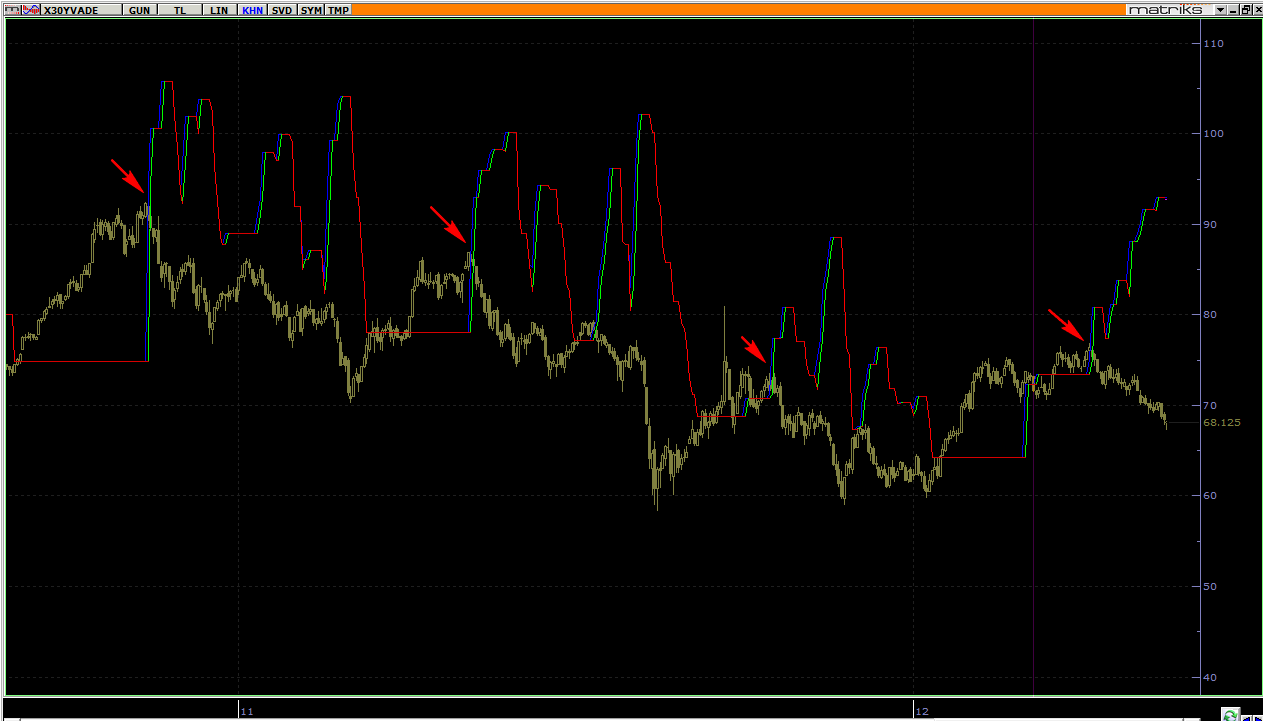1263x721 pixels.
Task: Click the date label 11 on time axis
Action: 247,711
